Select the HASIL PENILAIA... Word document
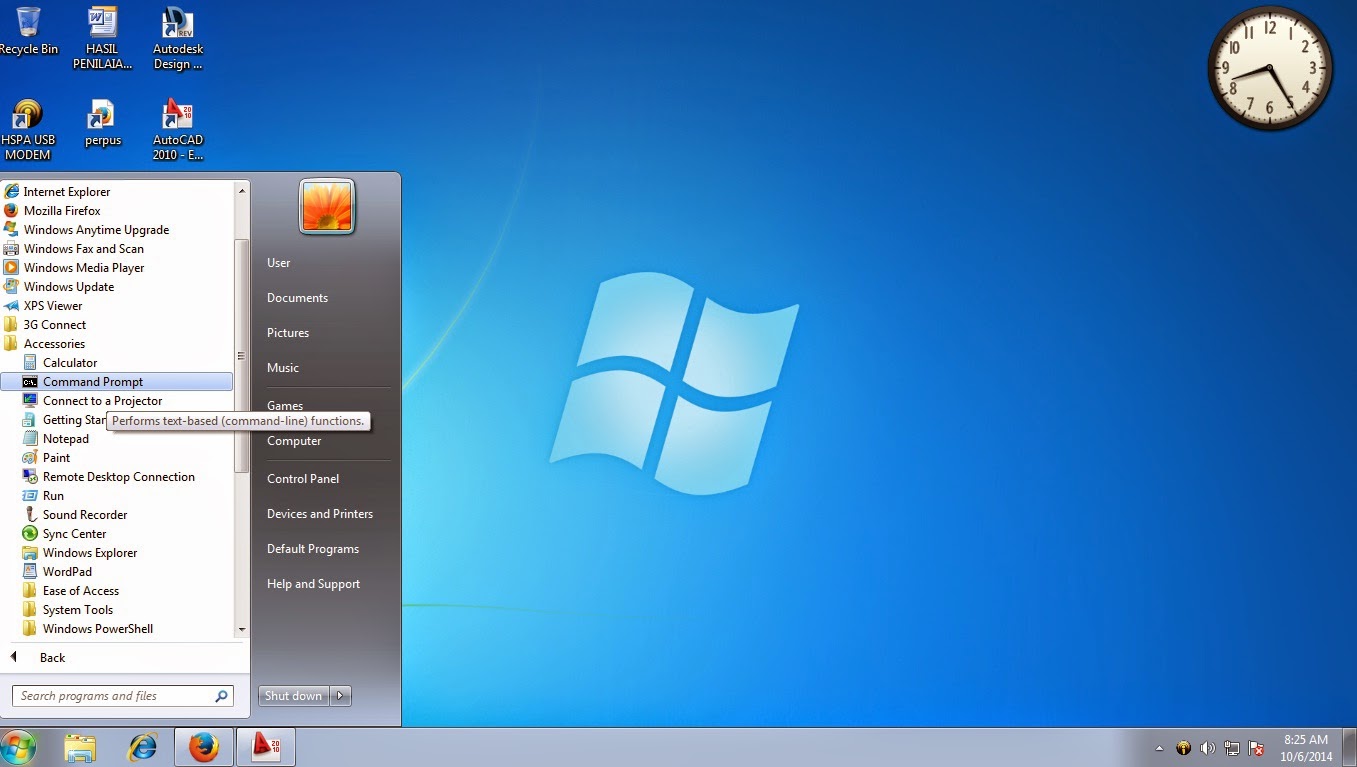 [x=102, y=38]
